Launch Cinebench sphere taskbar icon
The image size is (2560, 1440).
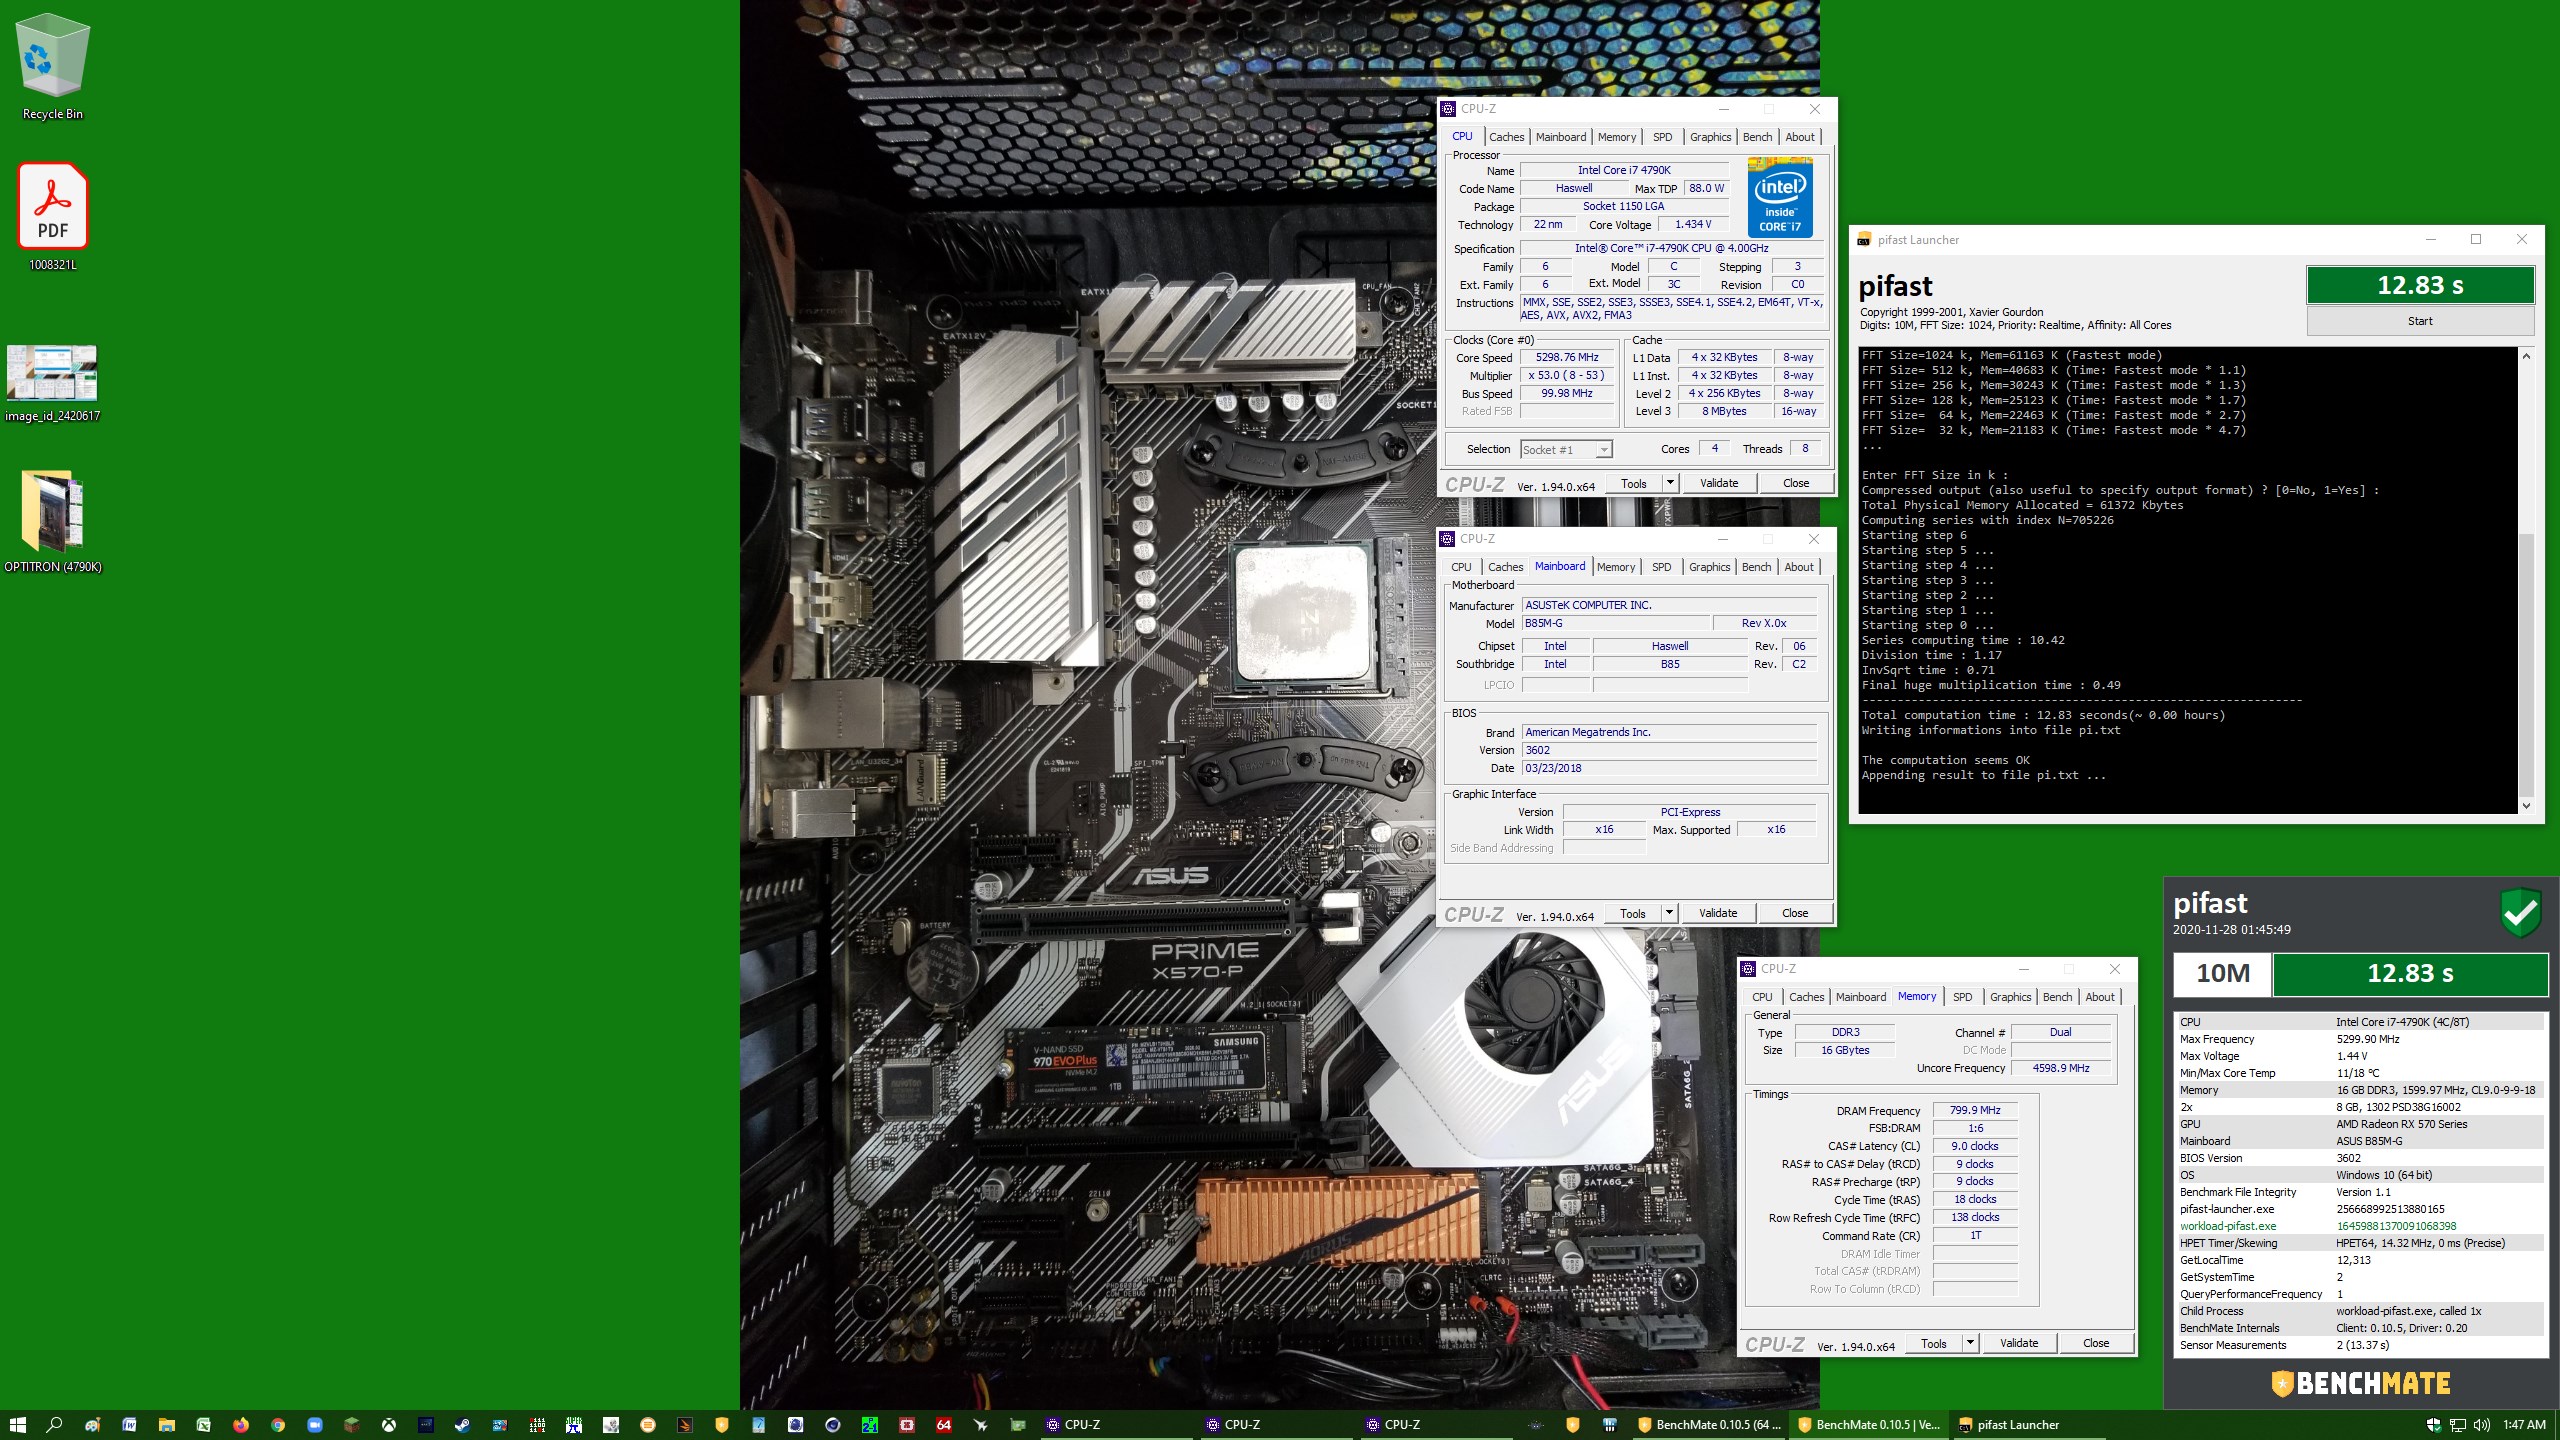[x=832, y=1424]
